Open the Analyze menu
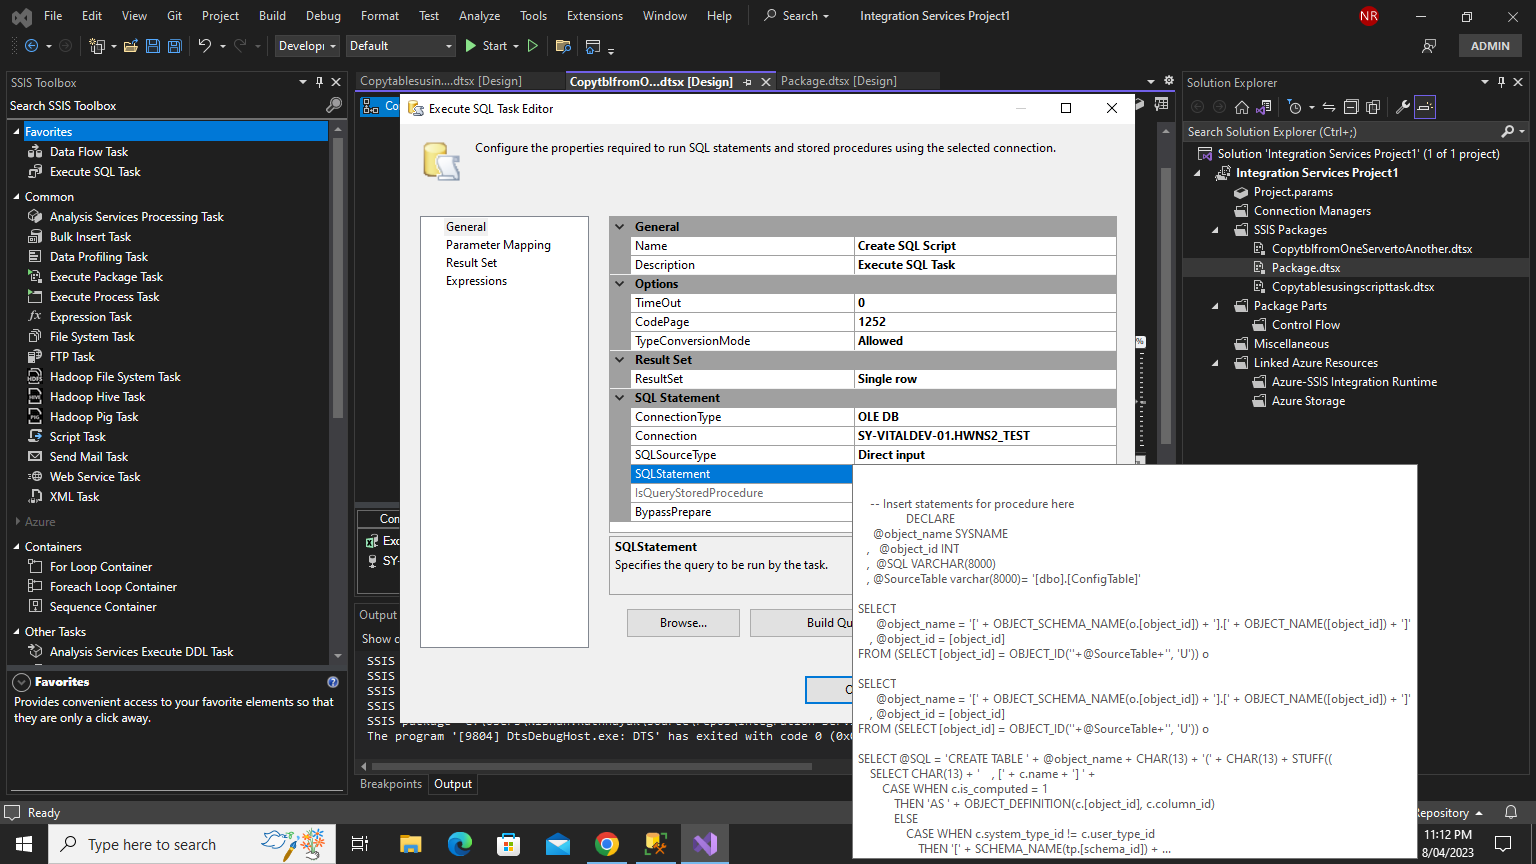Image resolution: width=1536 pixels, height=864 pixels. coord(479,16)
